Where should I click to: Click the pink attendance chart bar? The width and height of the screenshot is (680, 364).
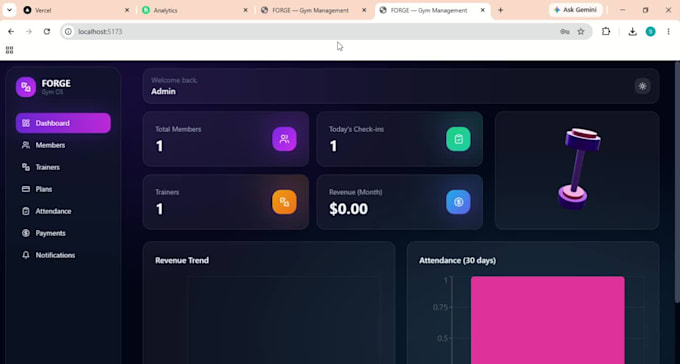(548, 320)
